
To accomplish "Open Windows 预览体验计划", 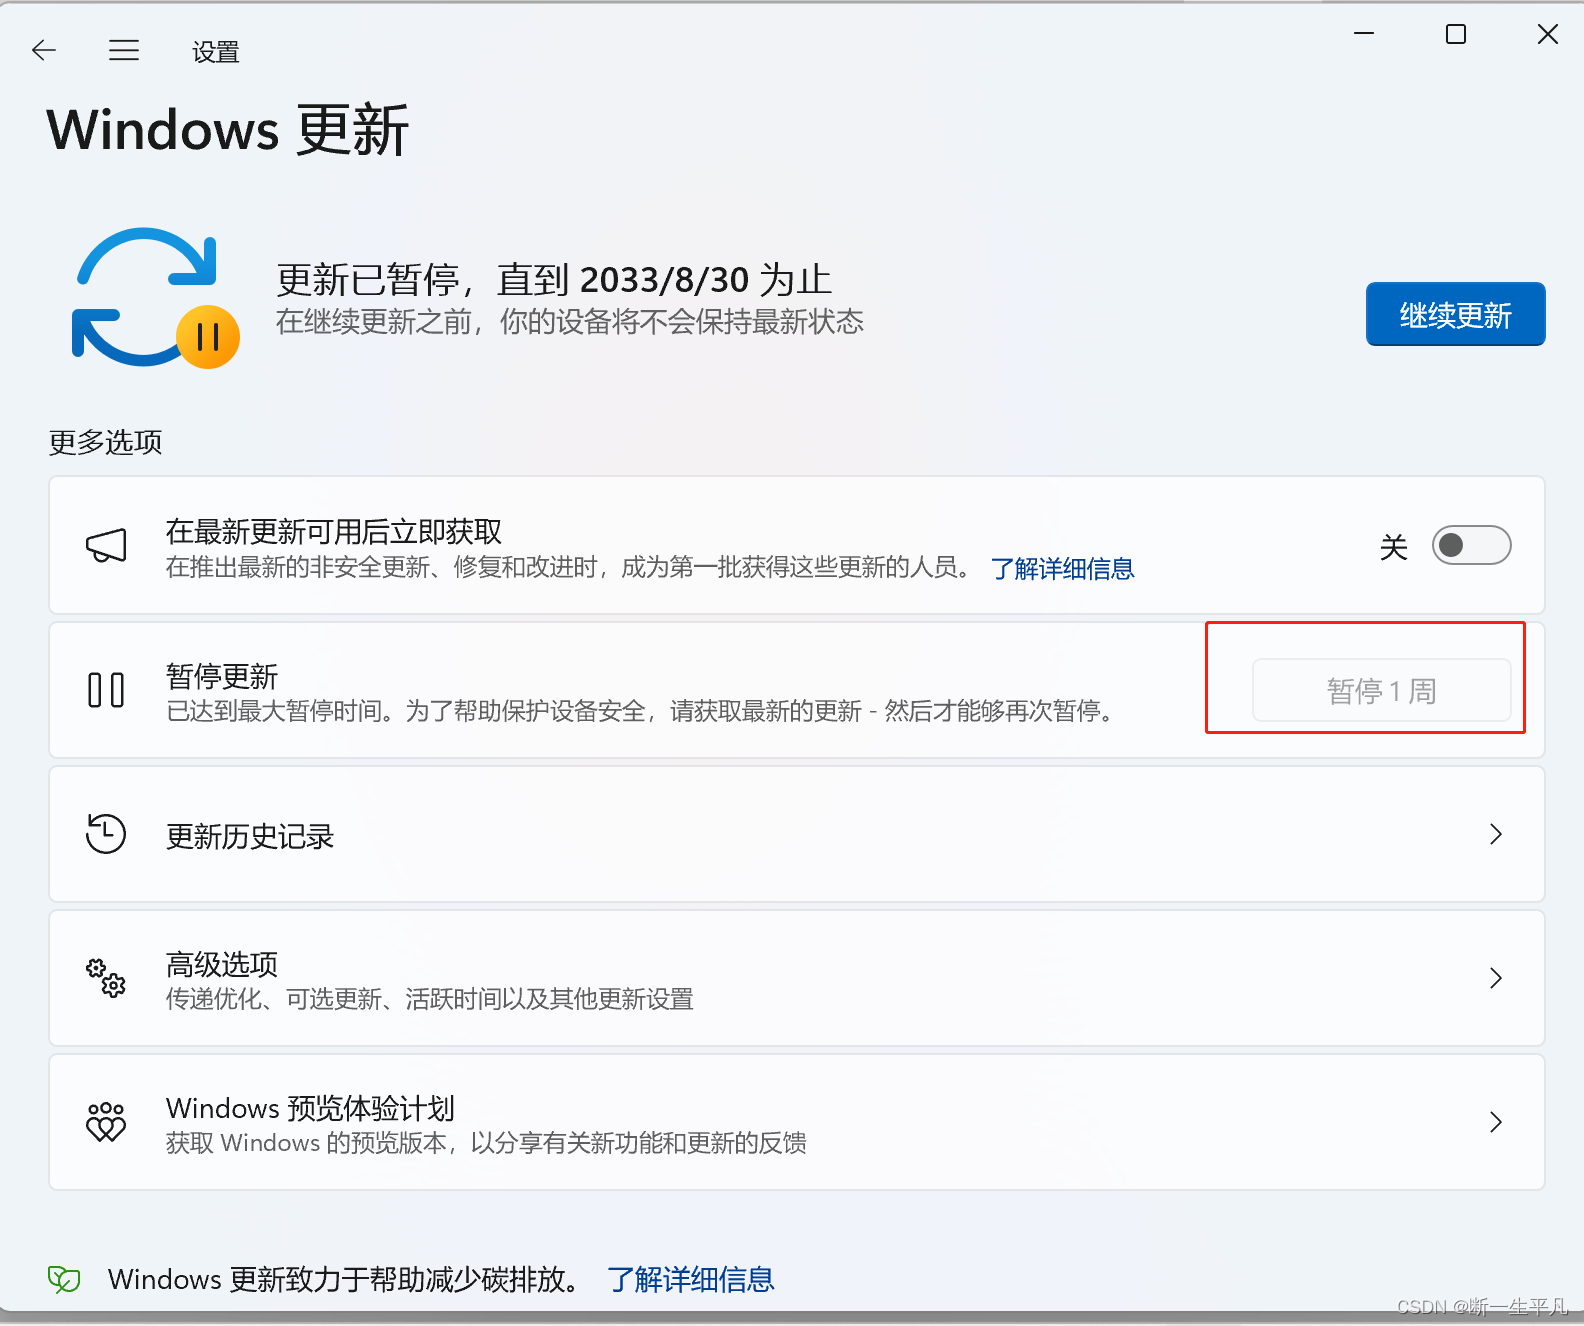I will 796,1122.
